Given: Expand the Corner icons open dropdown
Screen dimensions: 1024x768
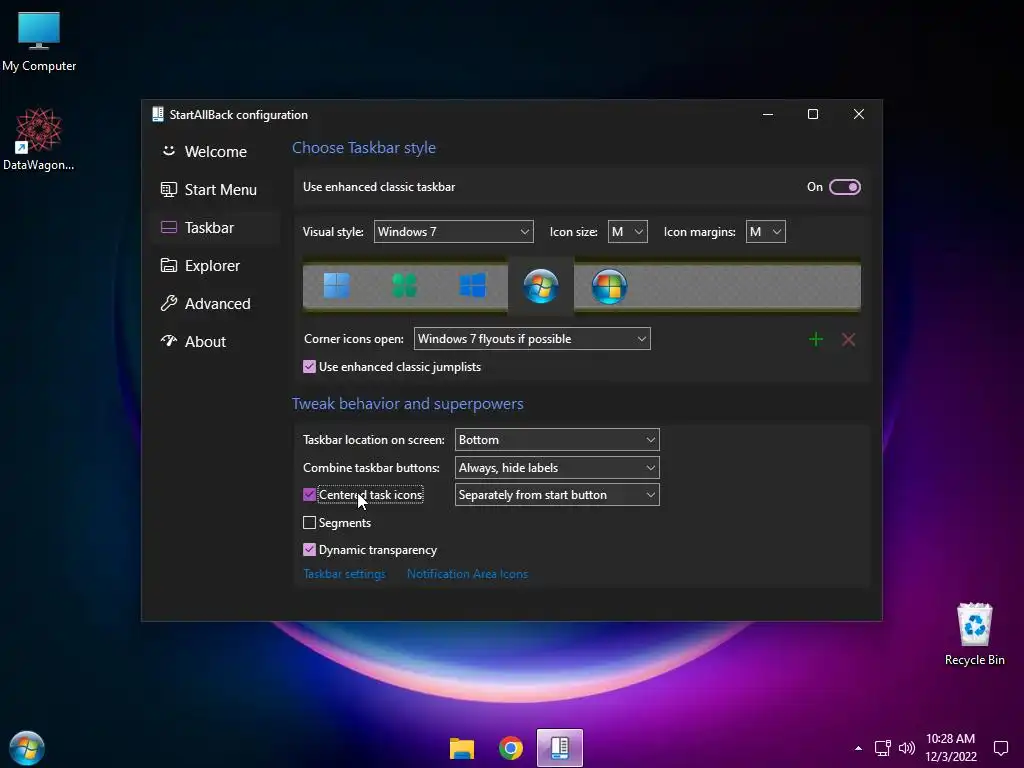Looking at the screenshot, I should tap(532, 339).
